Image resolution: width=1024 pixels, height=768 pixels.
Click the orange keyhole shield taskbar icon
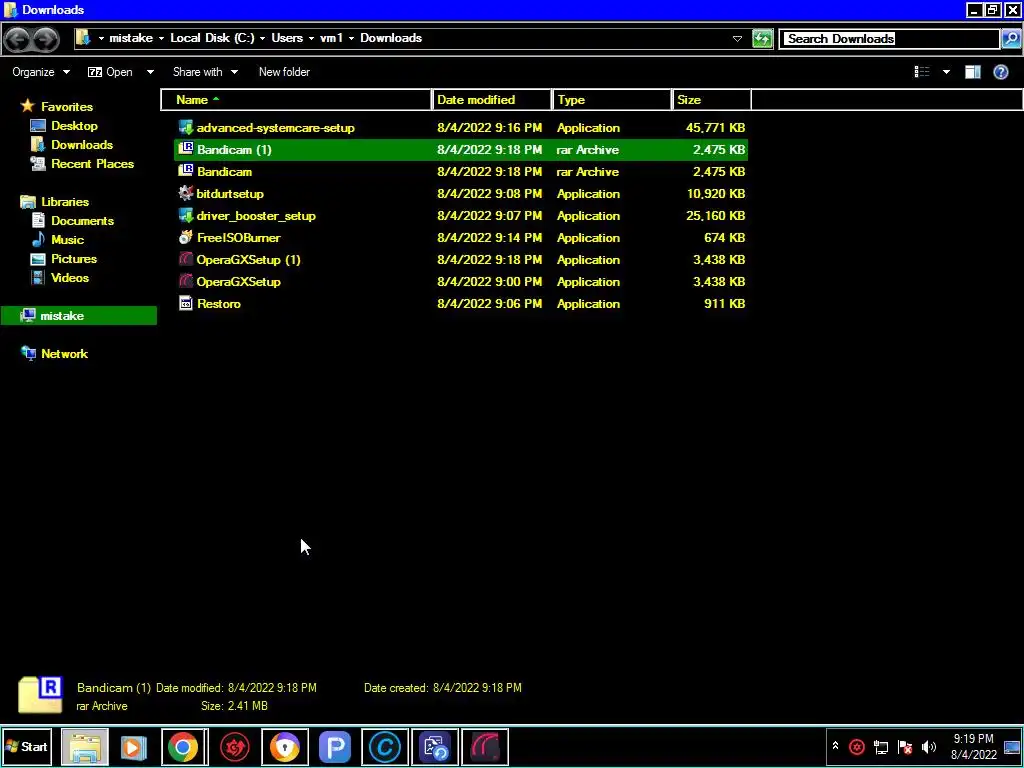coord(285,746)
